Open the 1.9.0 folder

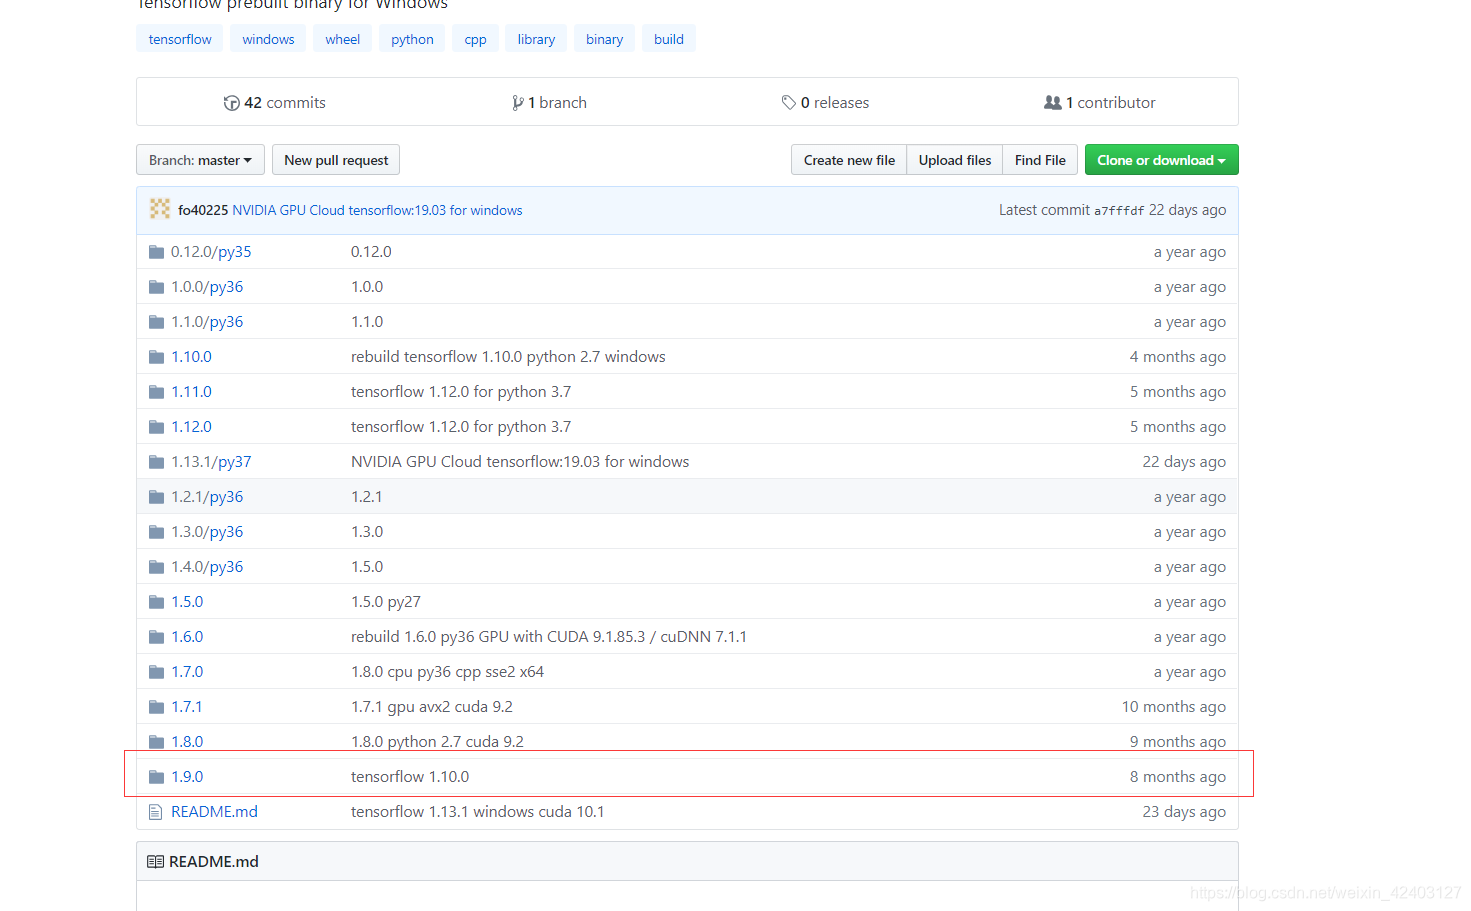click(187, 777)
